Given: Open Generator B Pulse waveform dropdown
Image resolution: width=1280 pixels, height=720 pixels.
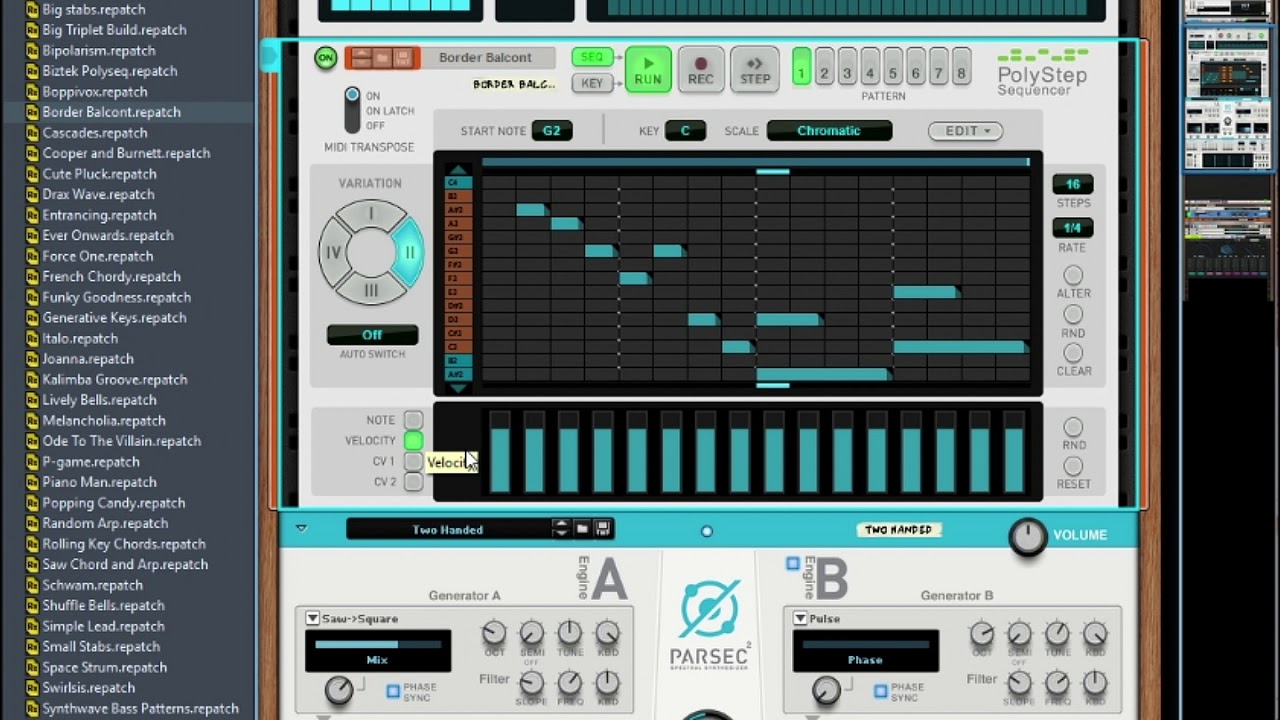Looking at the screenshot, I should 800,619.
